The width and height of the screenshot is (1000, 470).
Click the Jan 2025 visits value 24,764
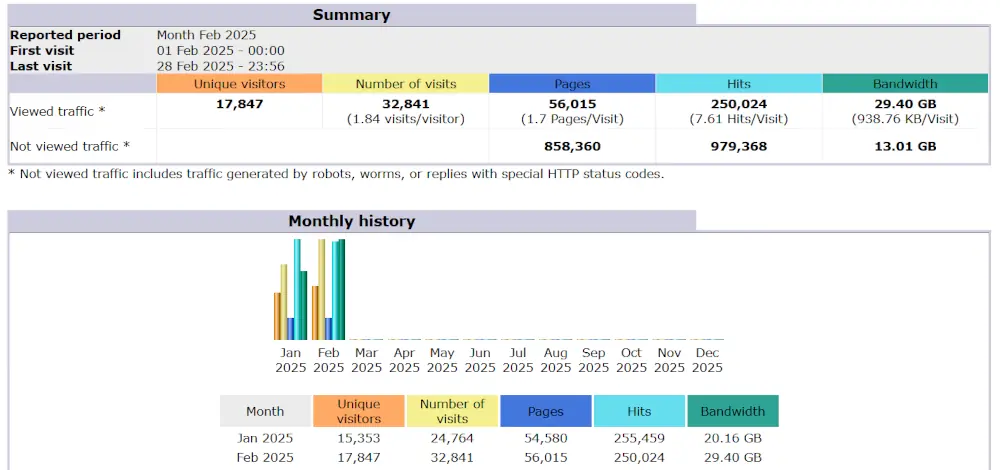click(x=452, y=438)
